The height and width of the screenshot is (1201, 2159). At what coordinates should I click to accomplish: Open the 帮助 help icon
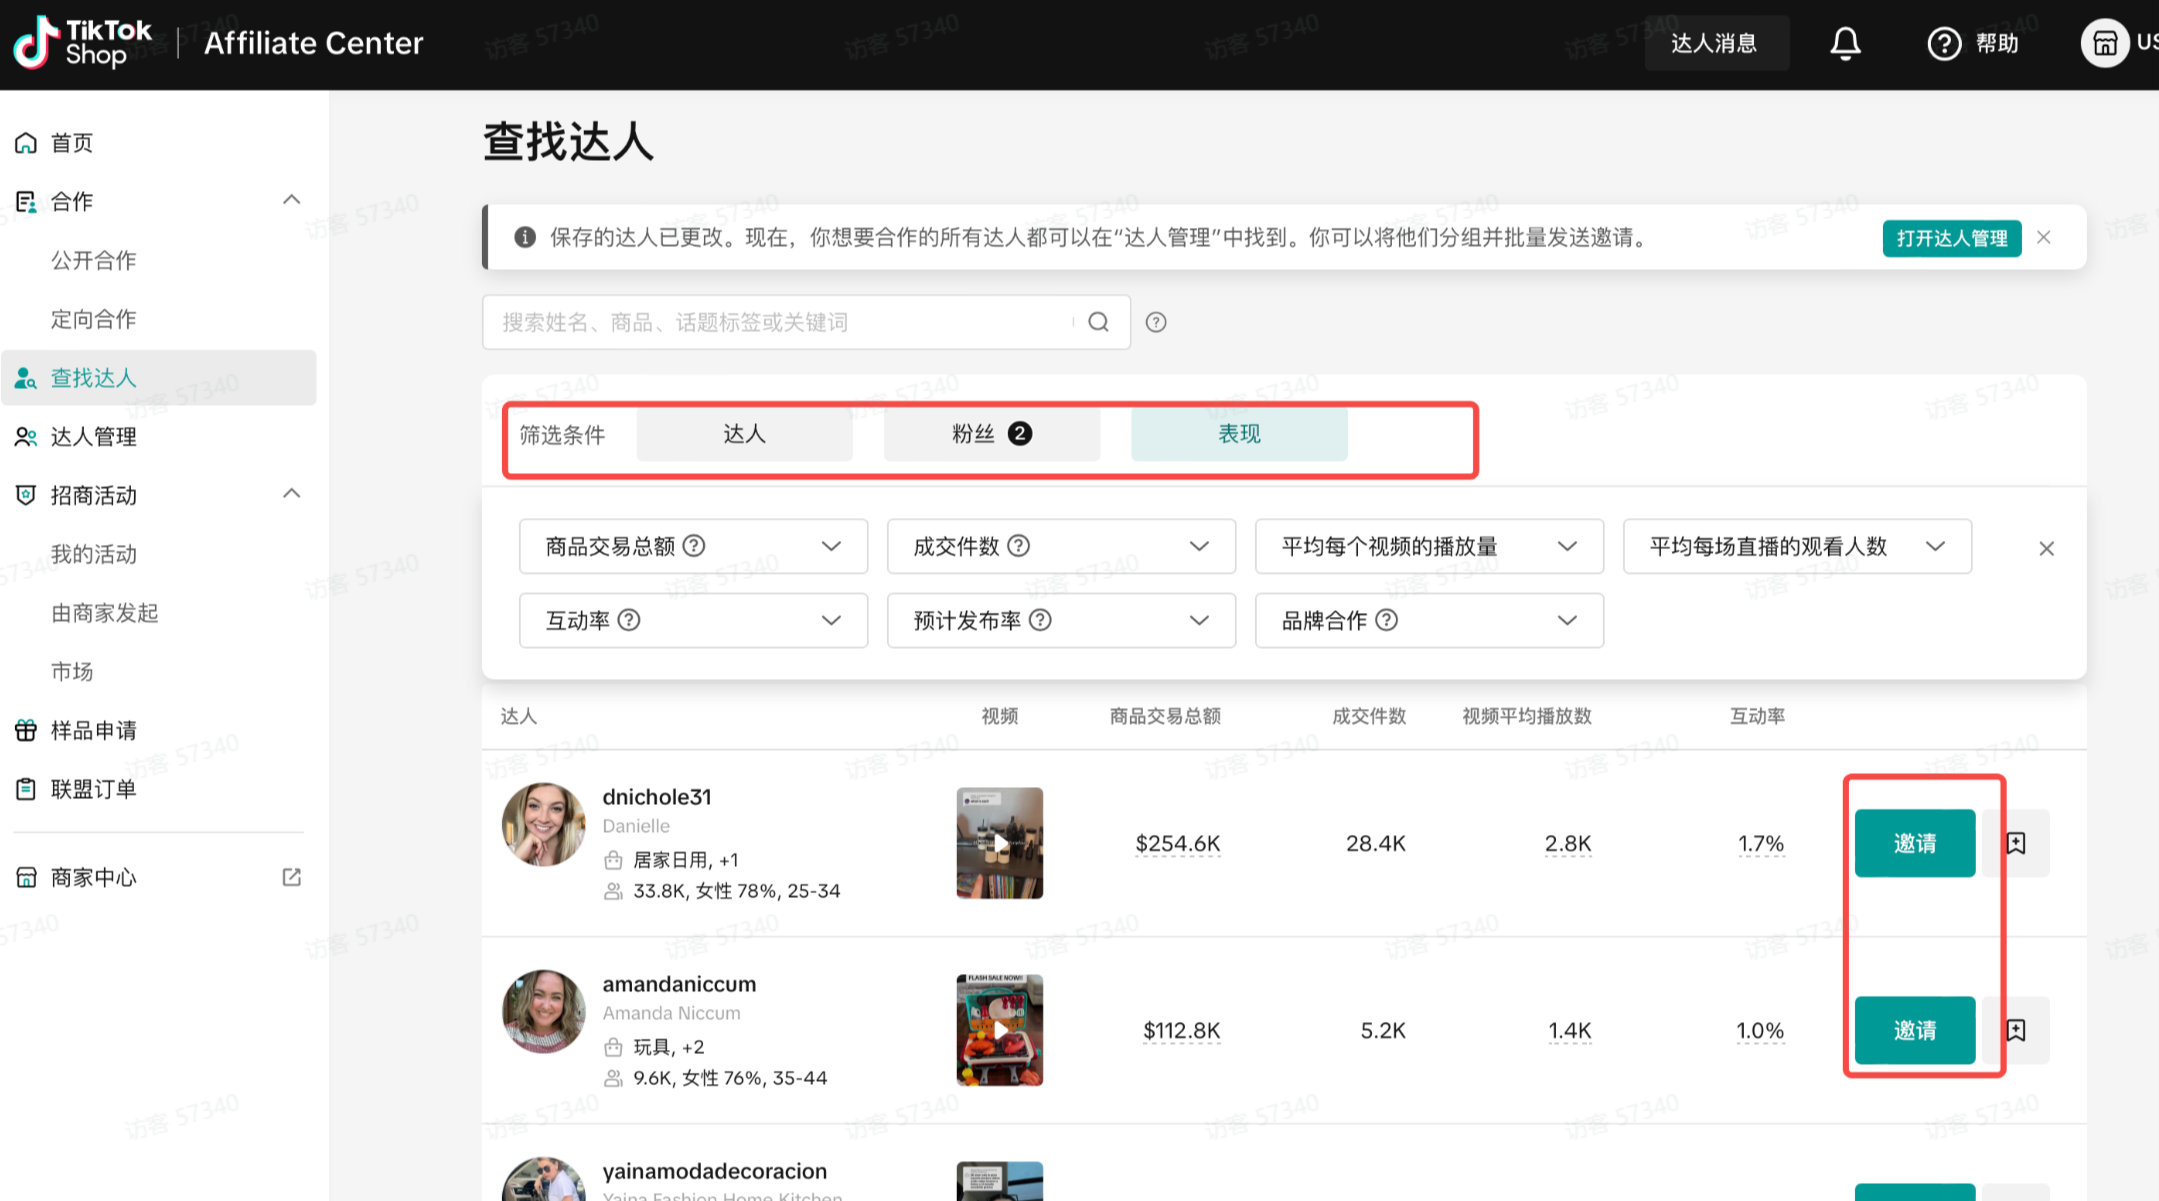[1944, 43]
